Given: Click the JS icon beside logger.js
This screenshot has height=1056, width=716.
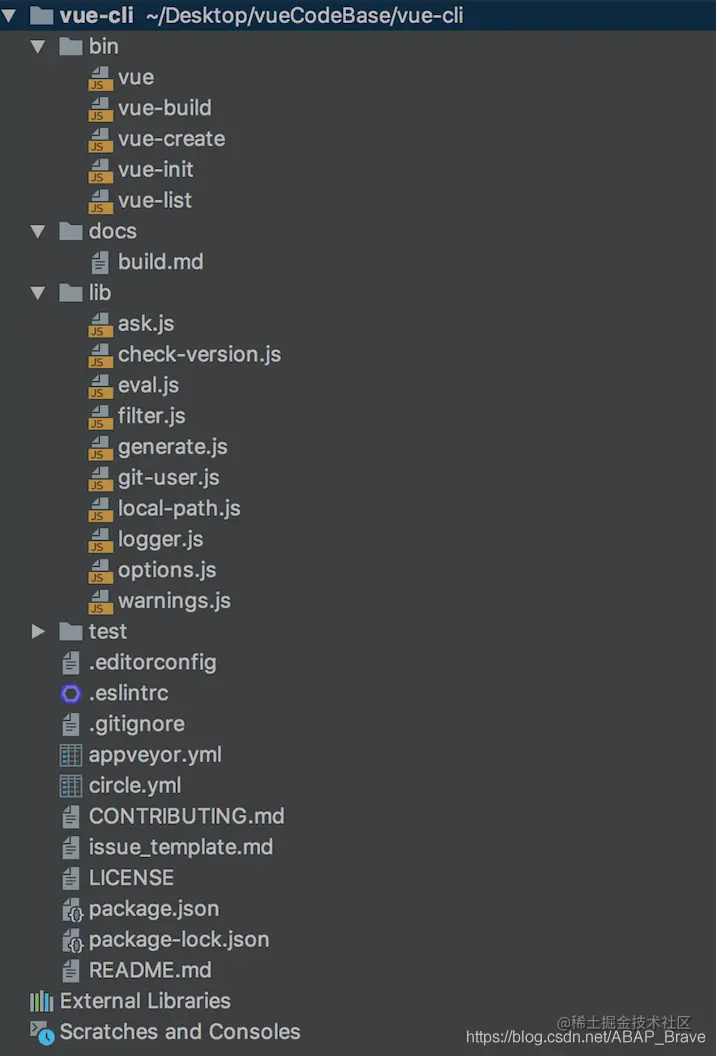Looking at the screenshot, I should (100, 539).
